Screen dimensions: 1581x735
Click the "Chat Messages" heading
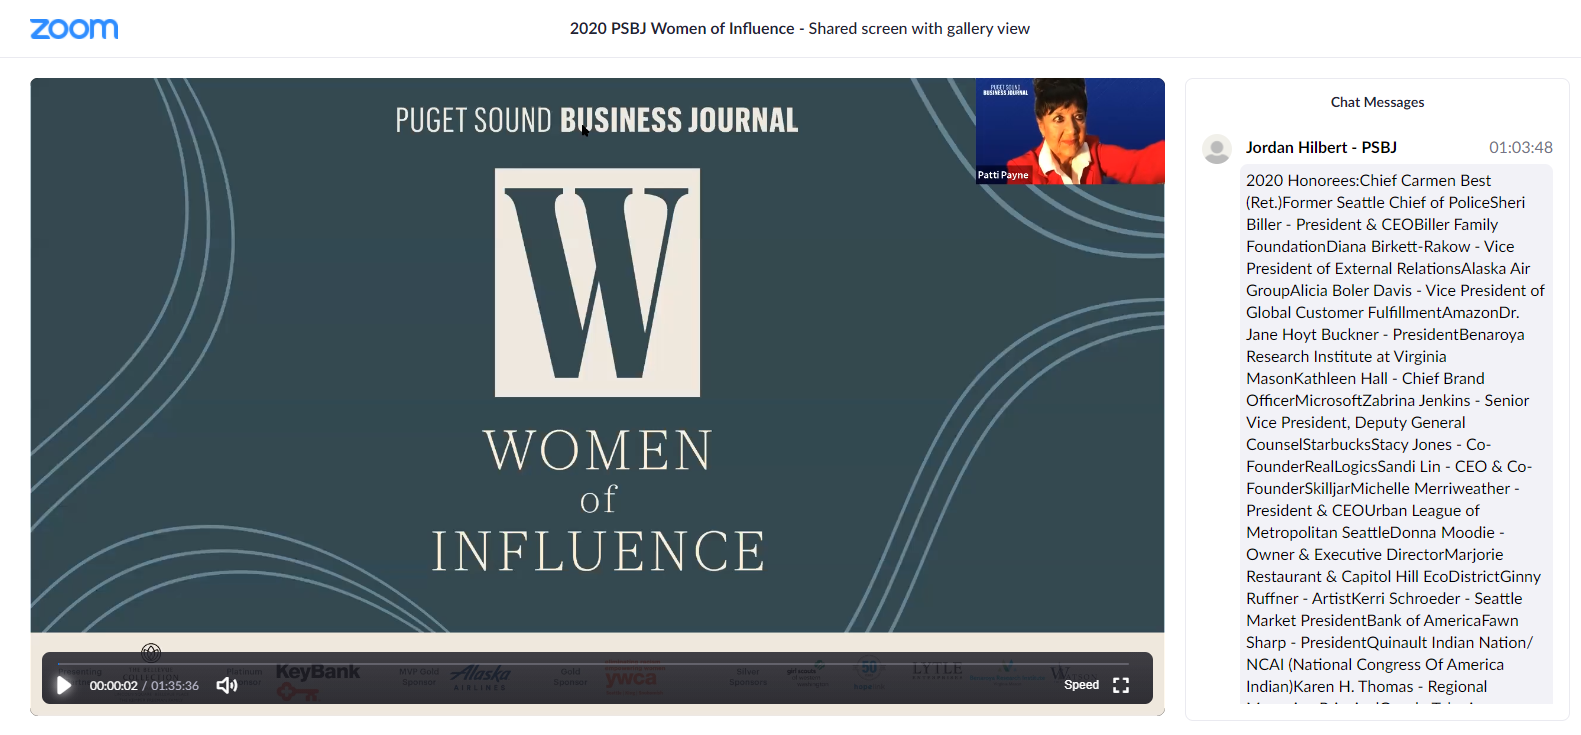(1377, 102)
